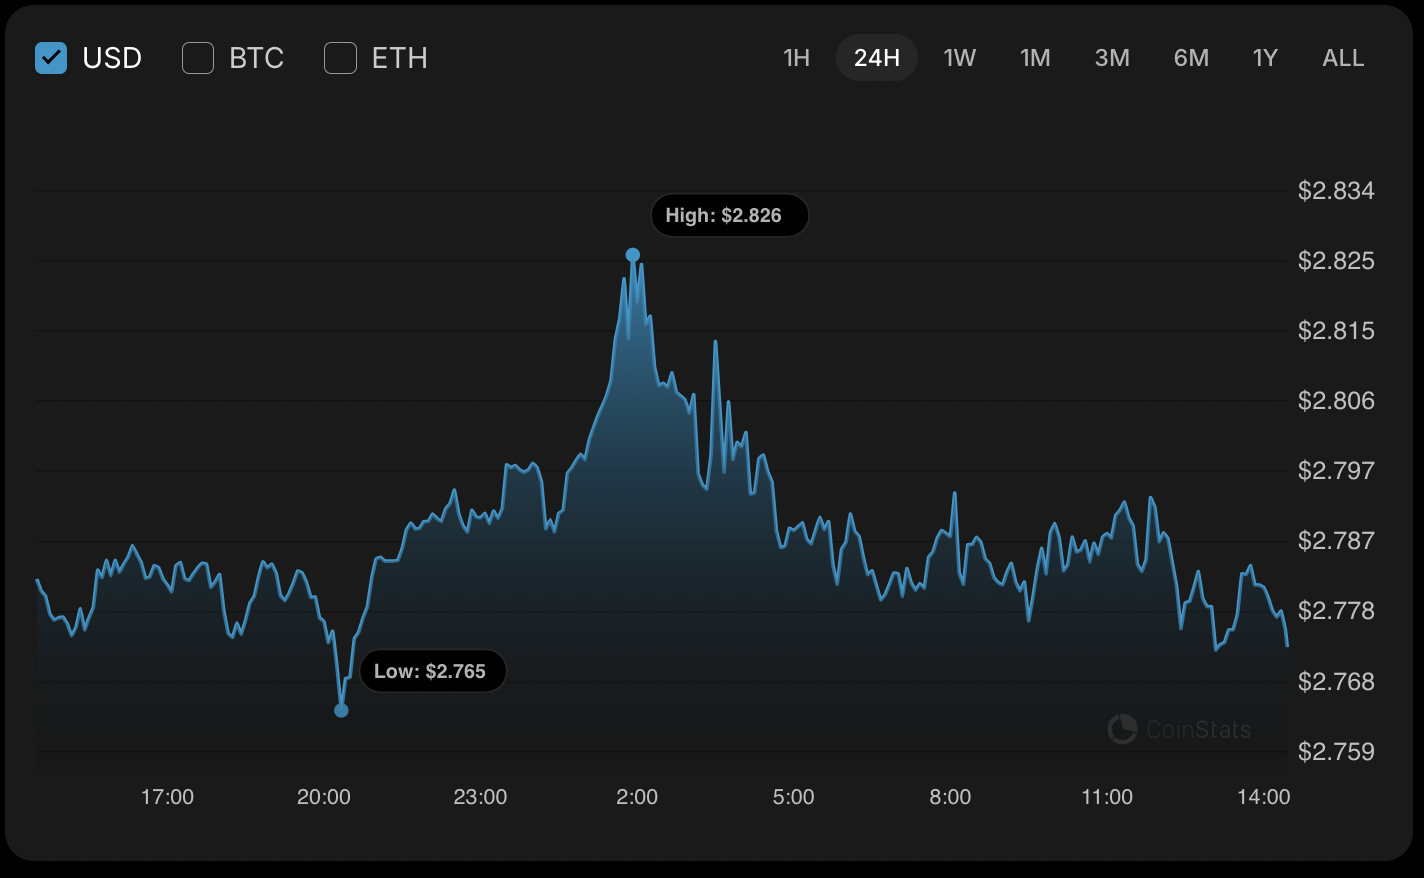Click the 20:00 time axis label
This screenshot has width=1424, height=878.
tap(324, 797)
